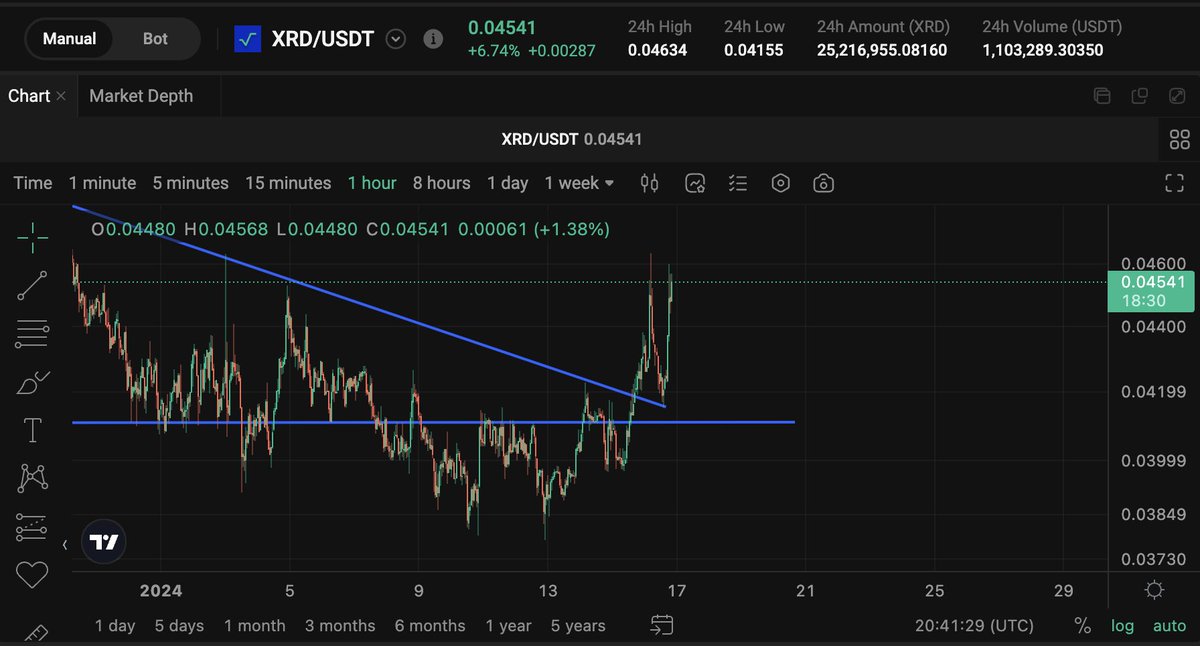Set range to 3 months

[x=340, y=626]
